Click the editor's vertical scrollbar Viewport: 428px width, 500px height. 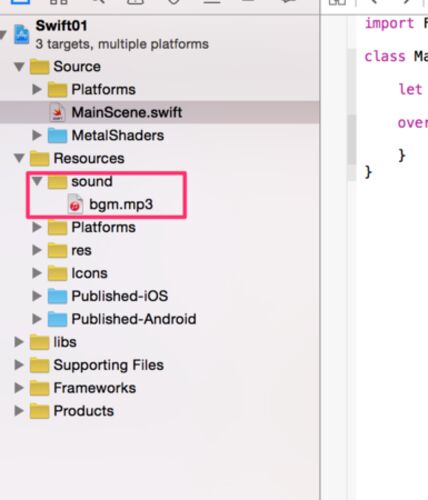tap(351, 115)
